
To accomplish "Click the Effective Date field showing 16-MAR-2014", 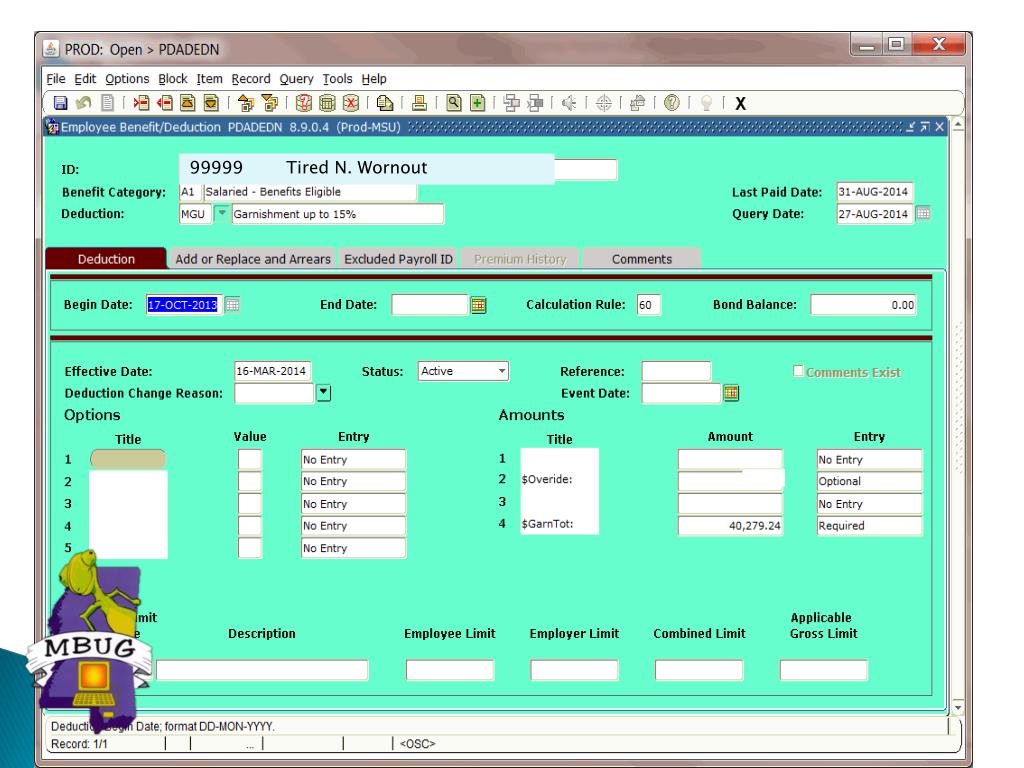I will (272, 371).
